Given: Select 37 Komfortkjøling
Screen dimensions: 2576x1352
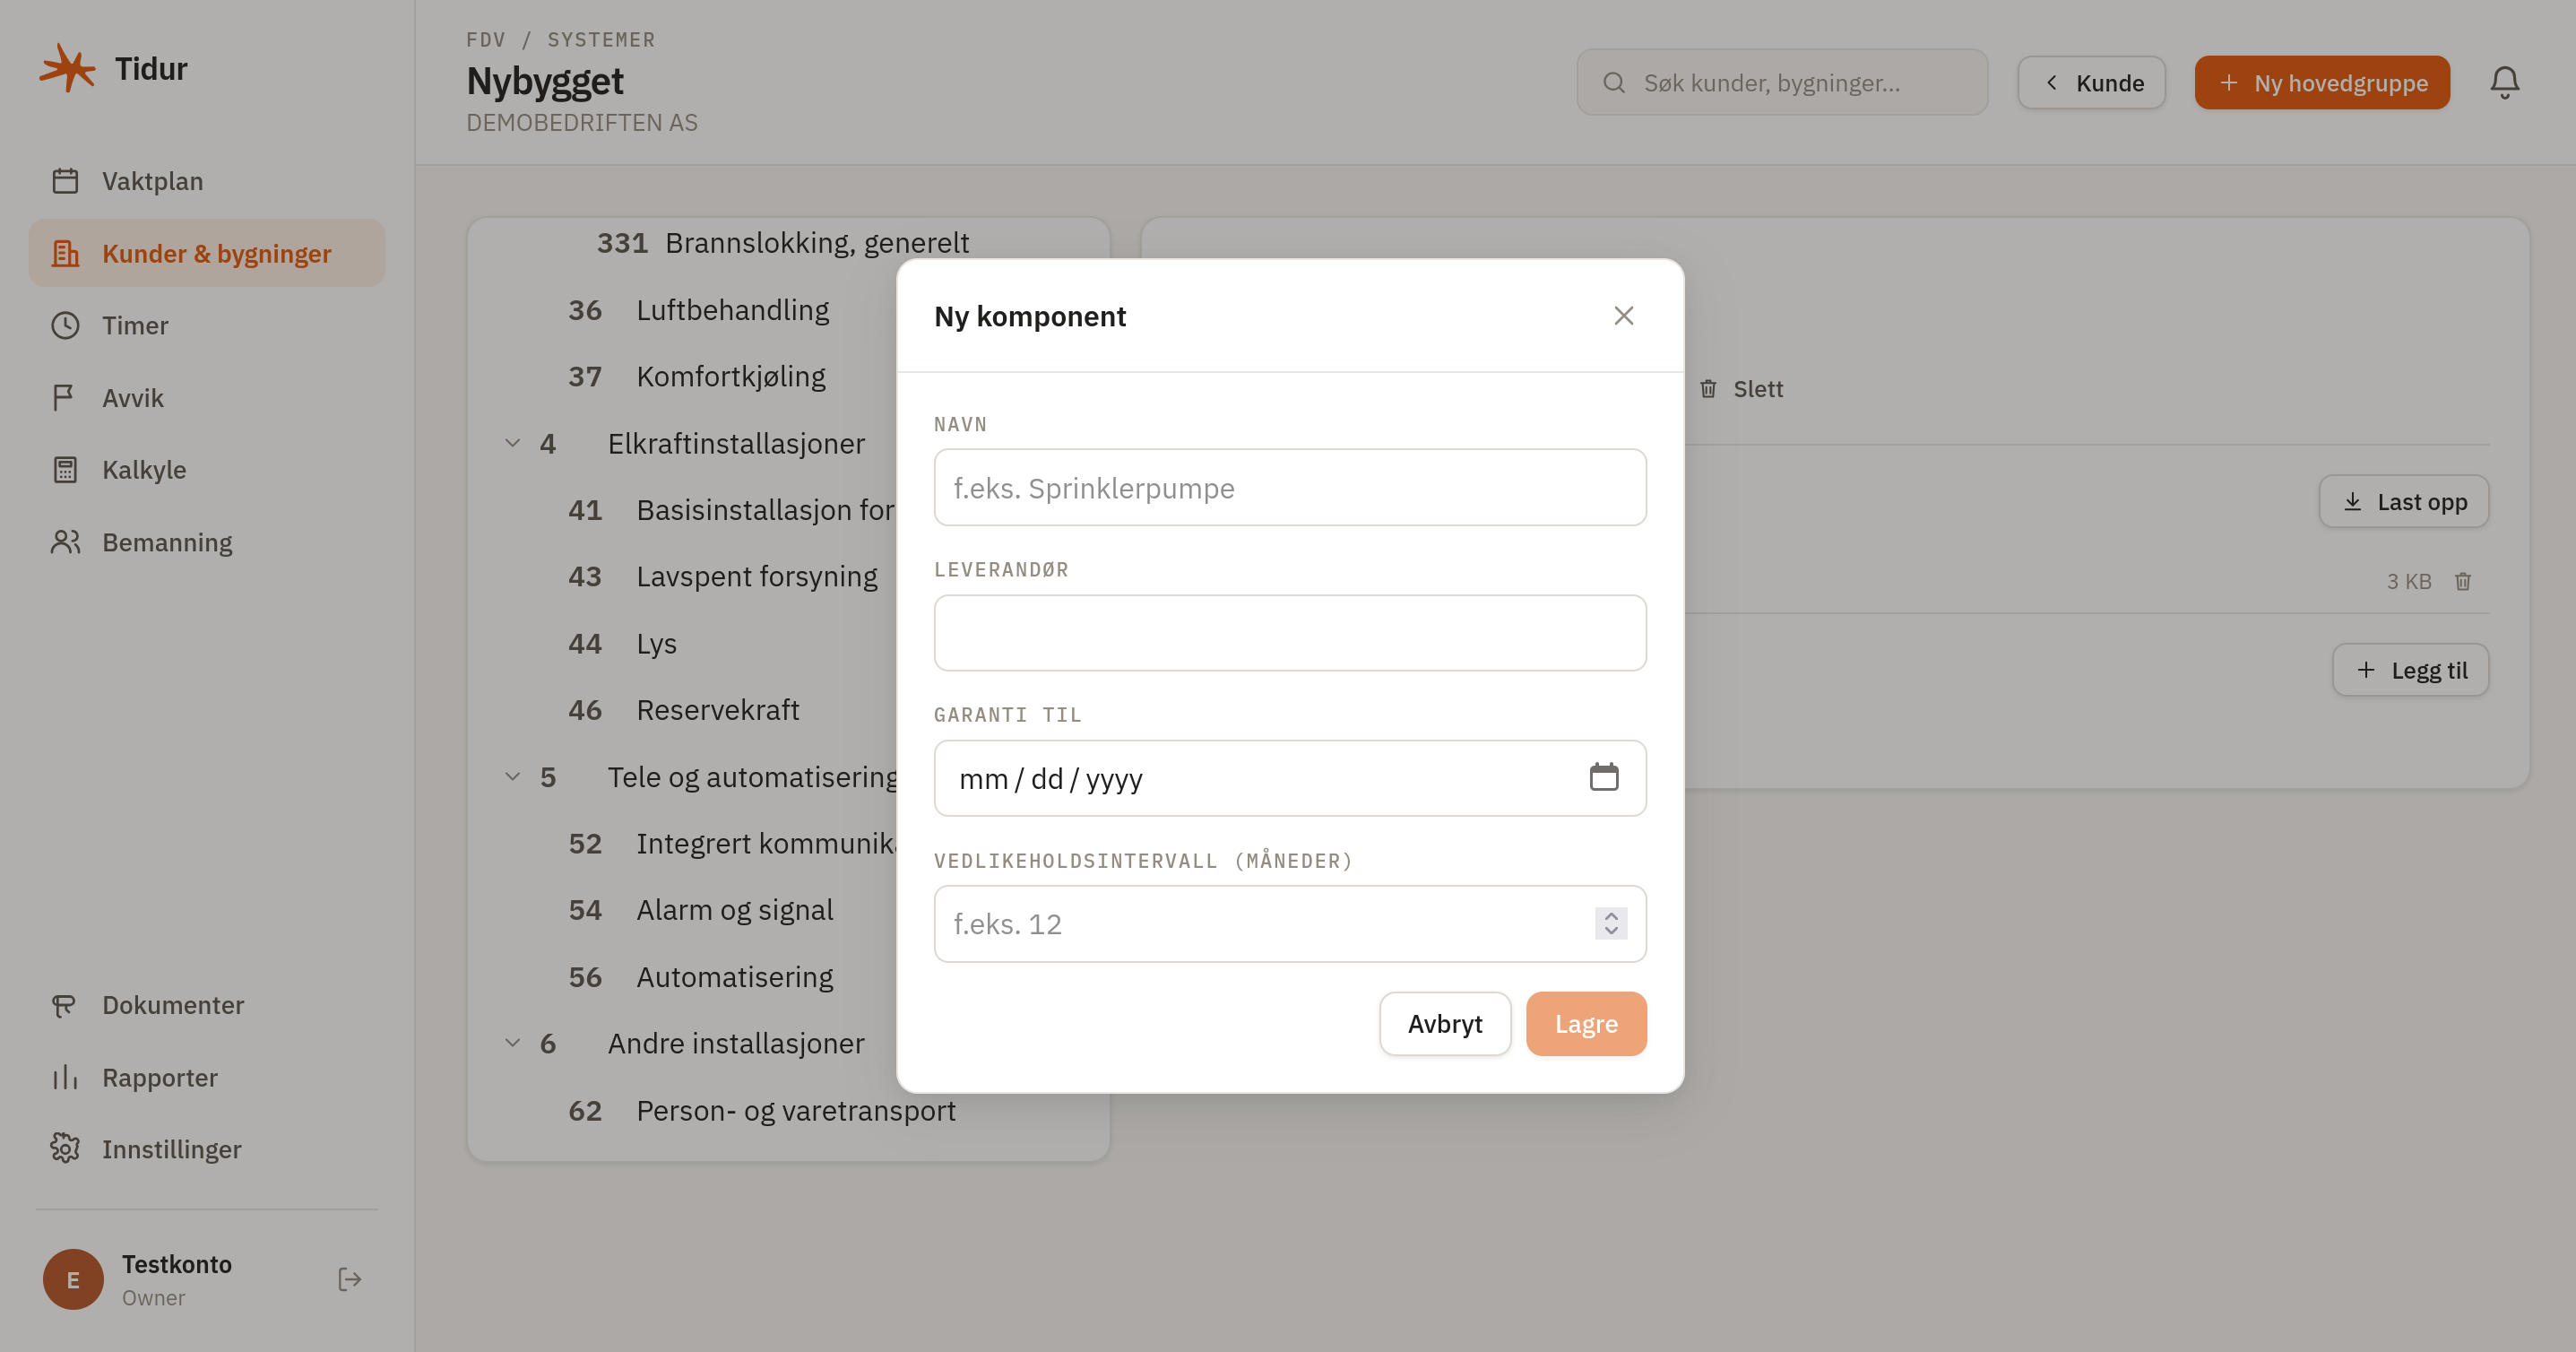Looking at the screenshot, I should pos(697,376).
